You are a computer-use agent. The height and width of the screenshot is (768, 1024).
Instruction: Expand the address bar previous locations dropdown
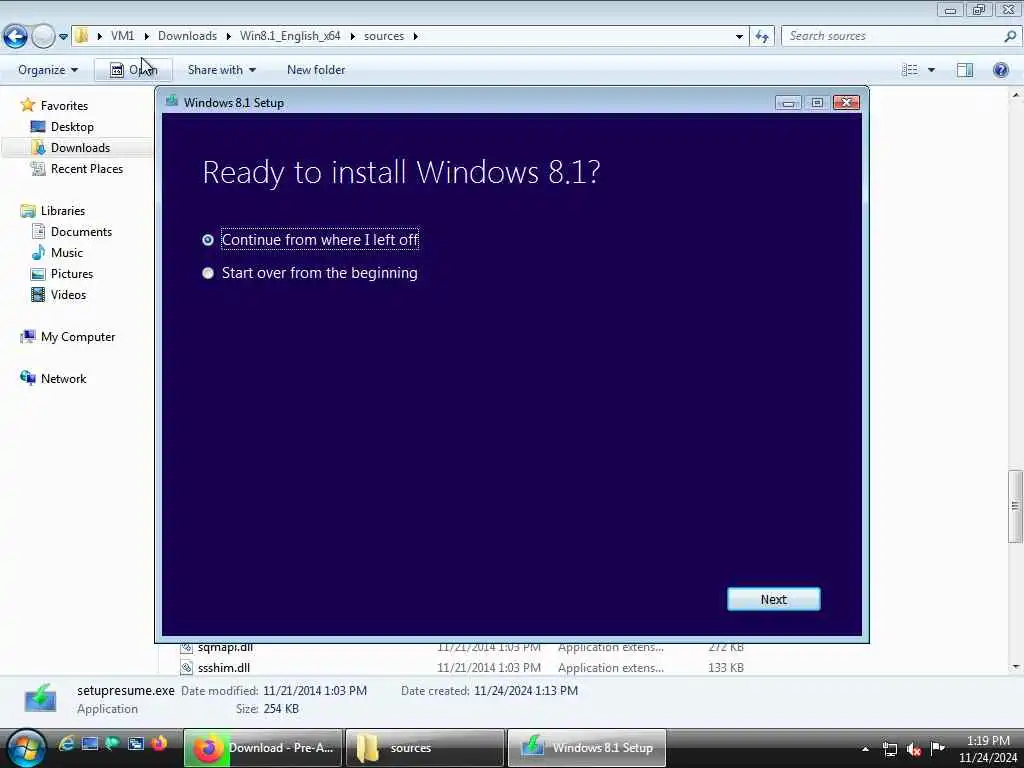(739, 36)
